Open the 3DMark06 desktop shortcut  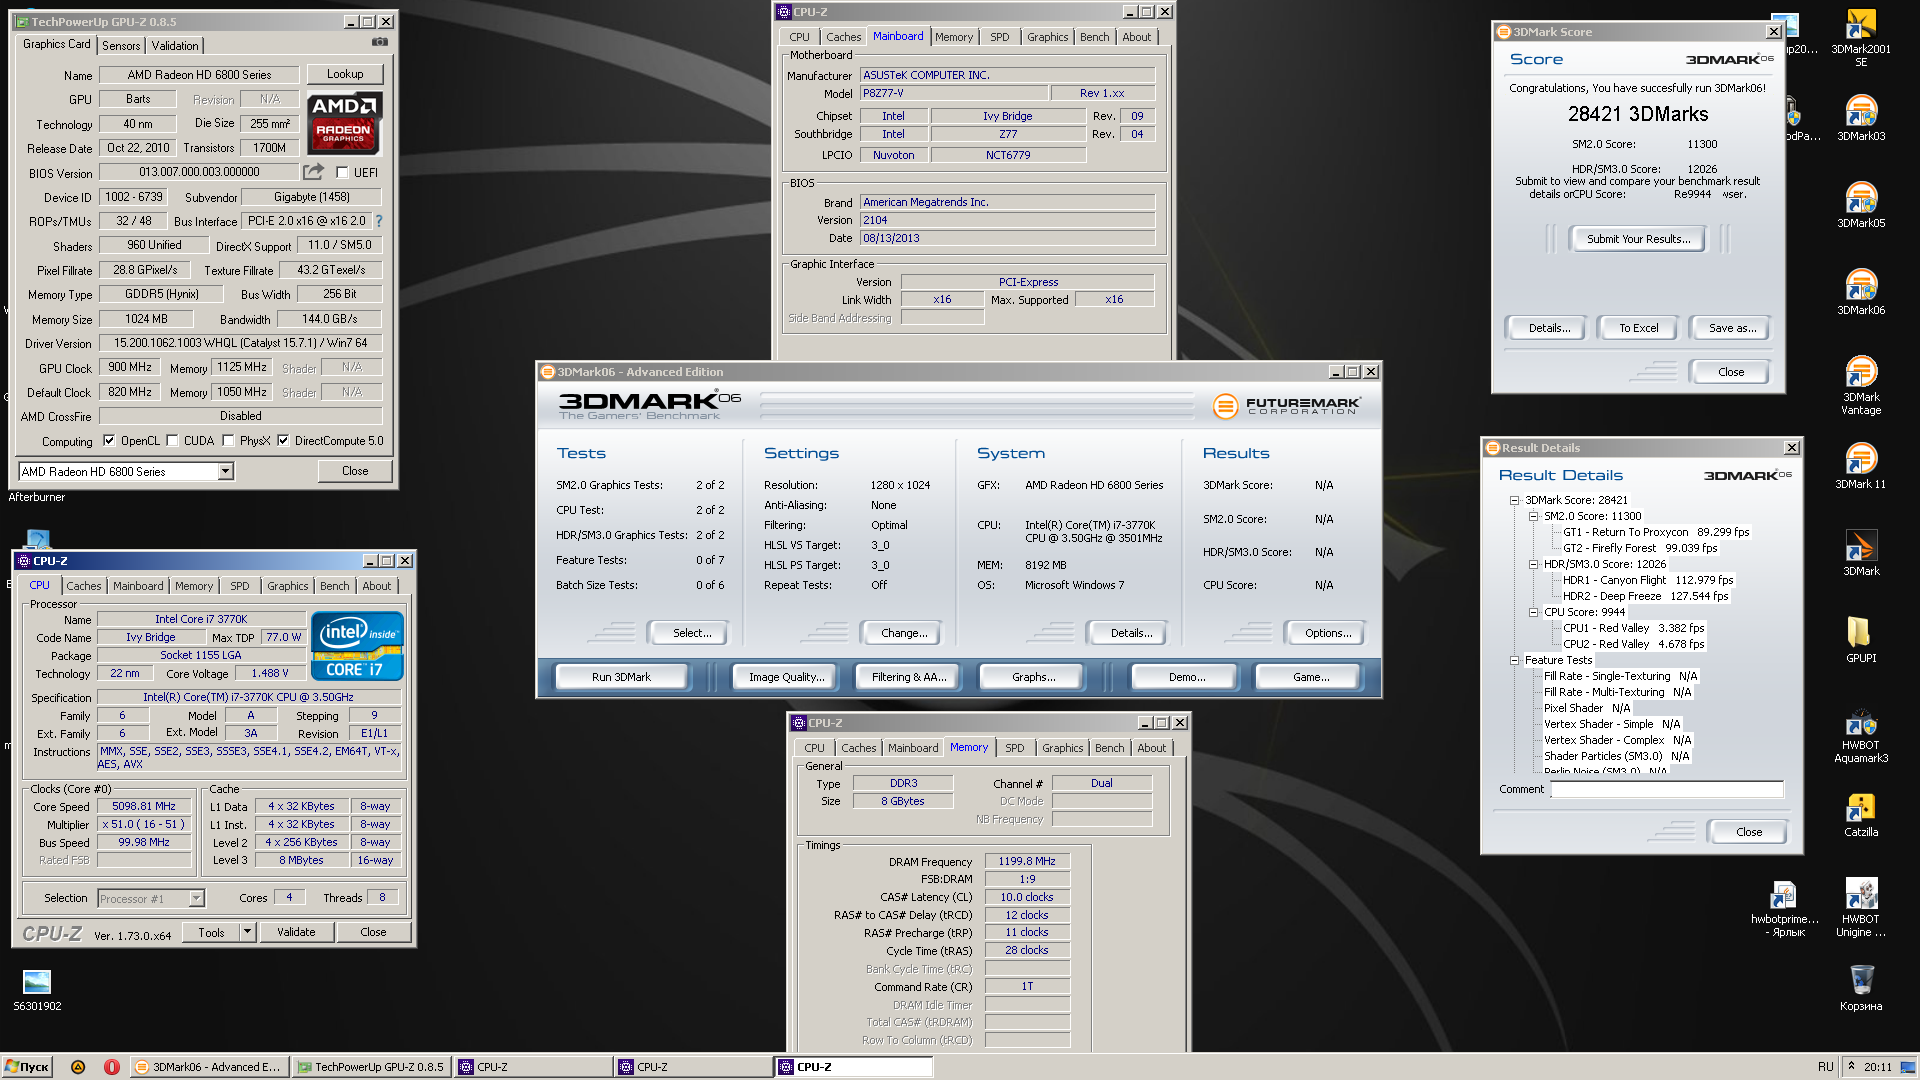click(x=1860, y=292)
